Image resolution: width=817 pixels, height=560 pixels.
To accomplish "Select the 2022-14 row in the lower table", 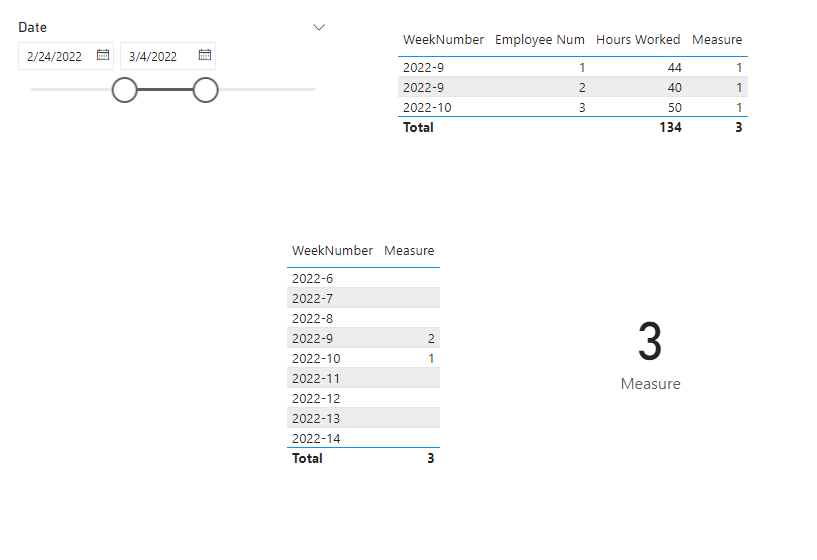I will [x=363, y=438].
